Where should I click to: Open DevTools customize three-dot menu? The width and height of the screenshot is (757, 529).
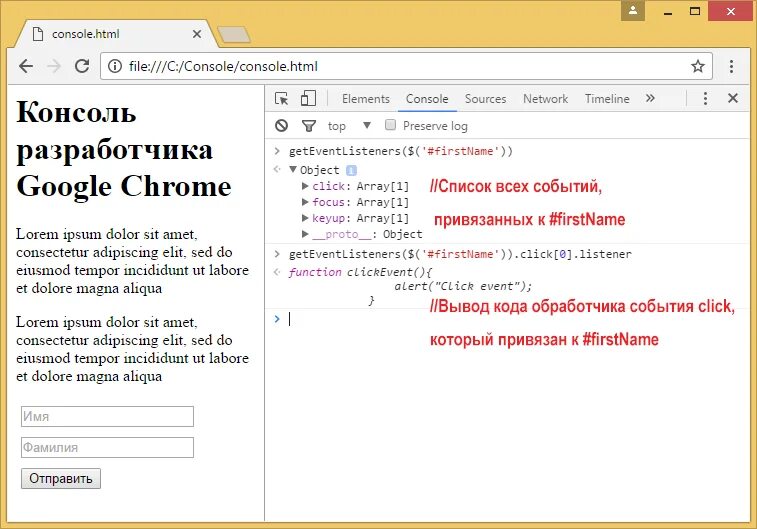coord(705,98)
